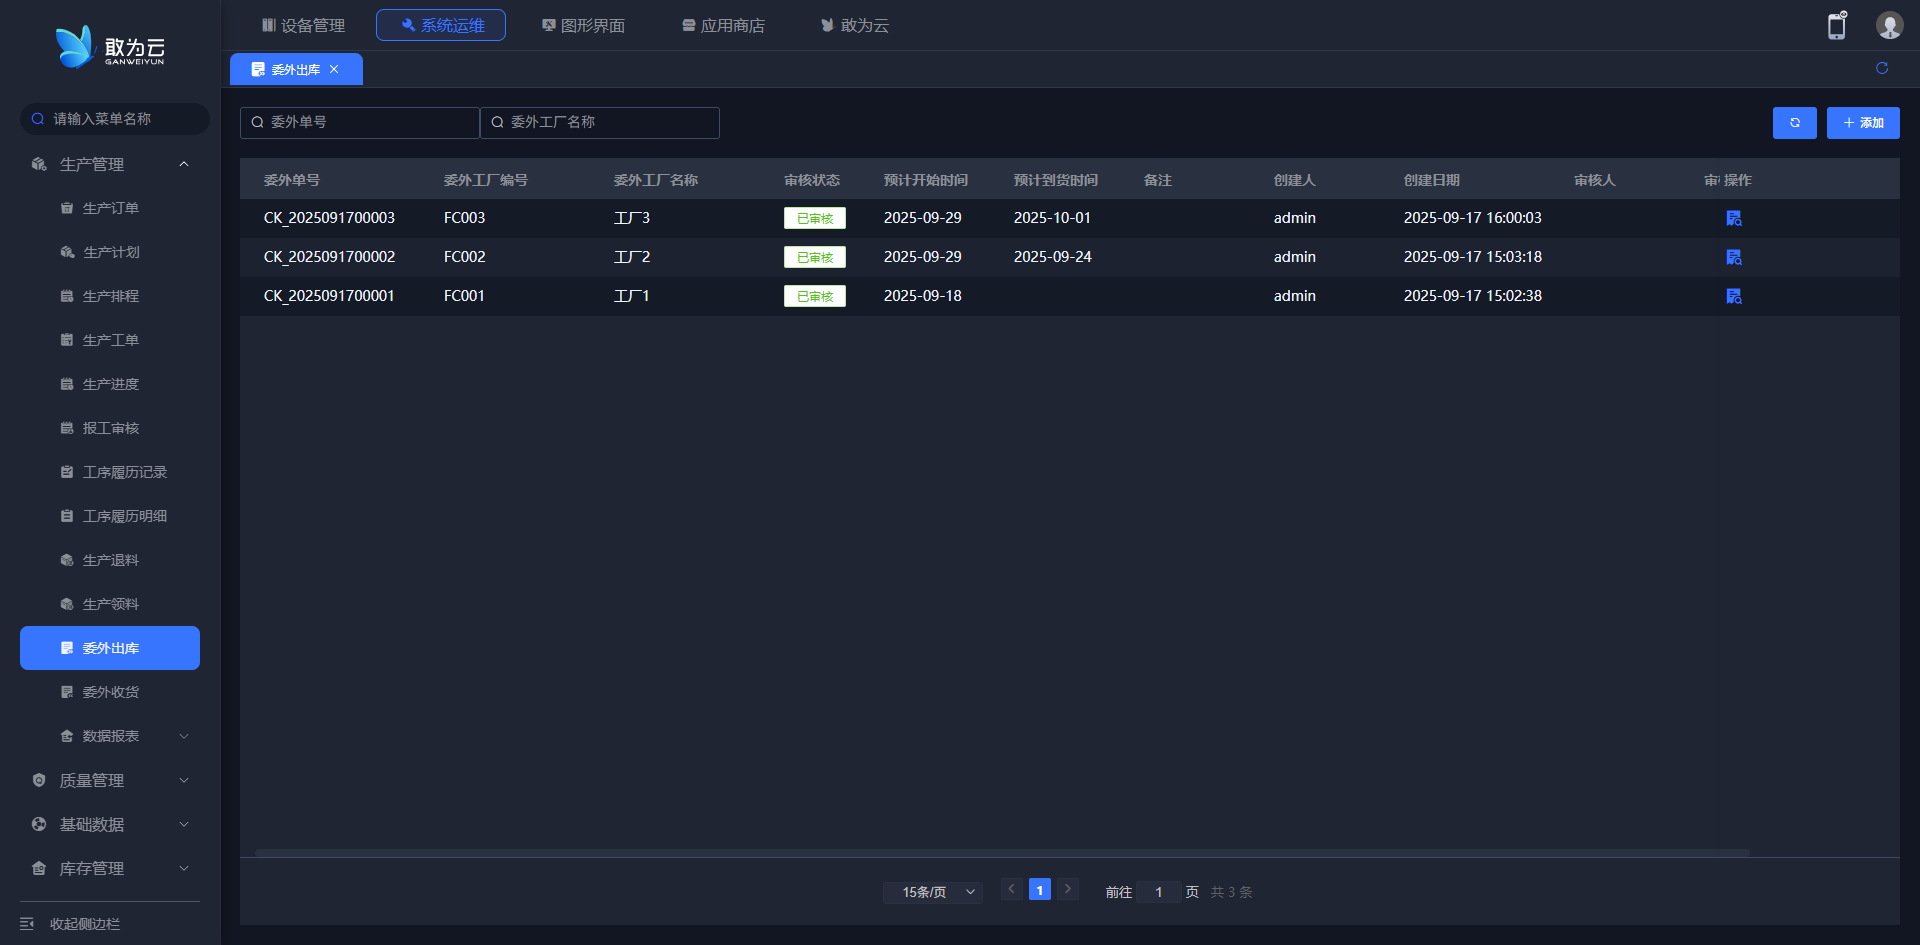Open the 15条/页 page size dropdown

(933, 892)
